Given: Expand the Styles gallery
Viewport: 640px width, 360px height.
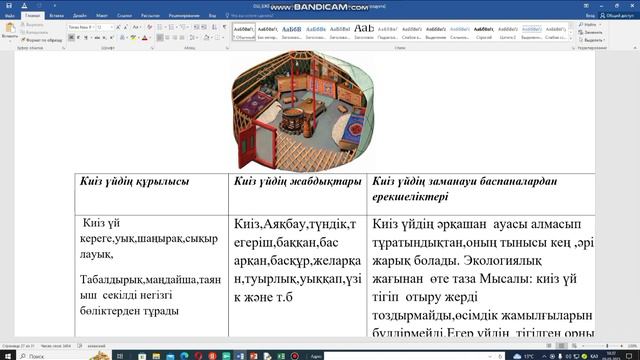Looking at the screenshot, I should pyautogui.click(x=571, y=39).
